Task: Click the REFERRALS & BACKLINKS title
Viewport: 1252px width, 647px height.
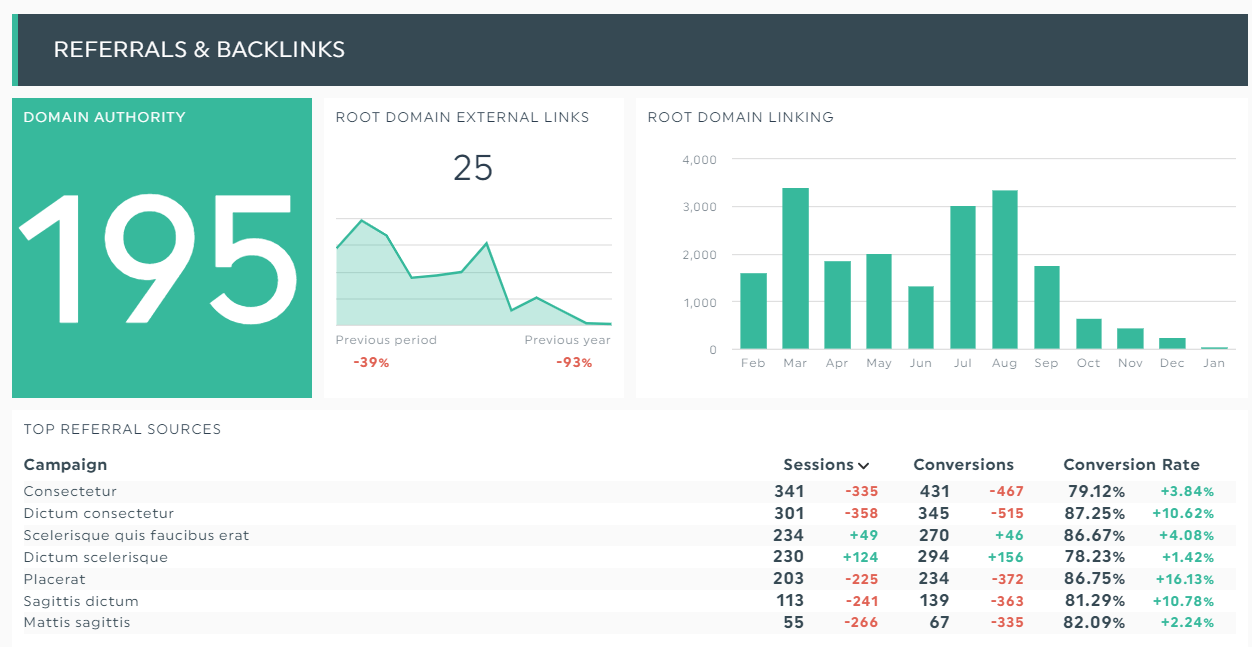Action: tap(199, 48)
